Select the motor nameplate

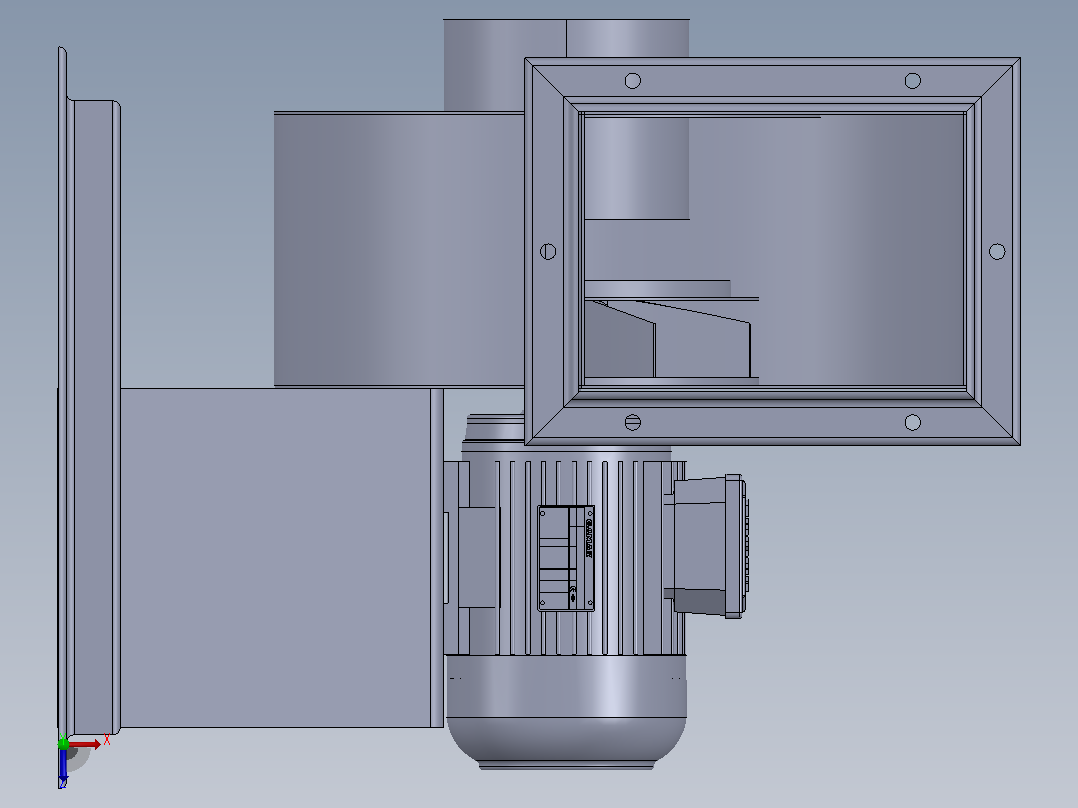(x=566, y=558)
